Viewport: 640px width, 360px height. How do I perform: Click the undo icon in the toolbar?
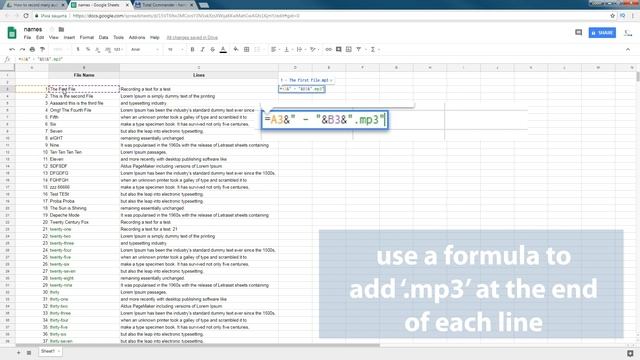pos(12,49)
